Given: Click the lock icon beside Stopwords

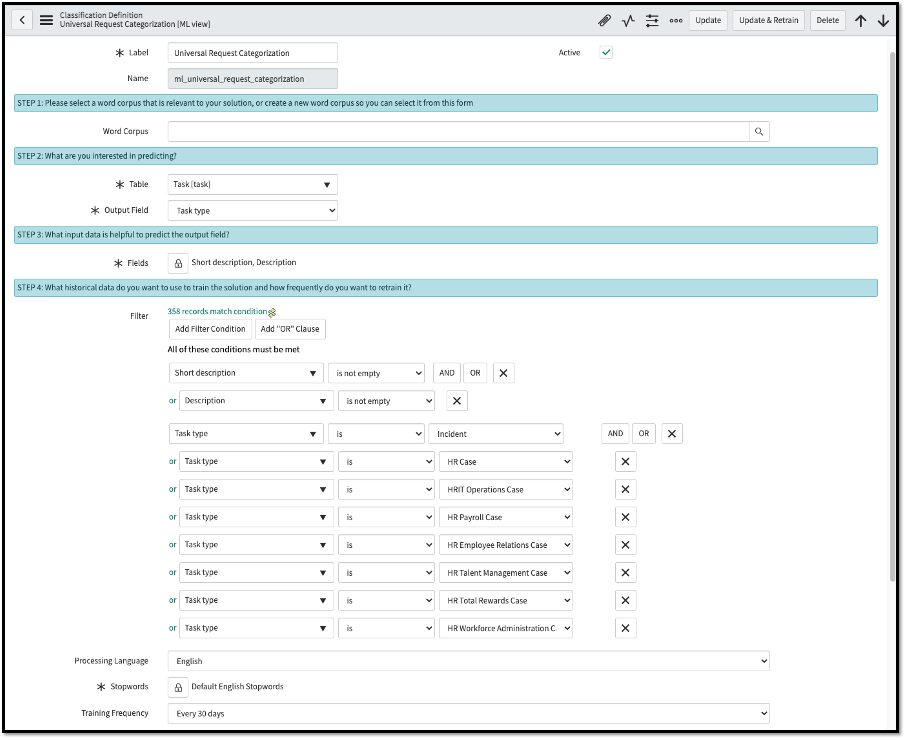Looking at the screenshot, I should point(178,687).
